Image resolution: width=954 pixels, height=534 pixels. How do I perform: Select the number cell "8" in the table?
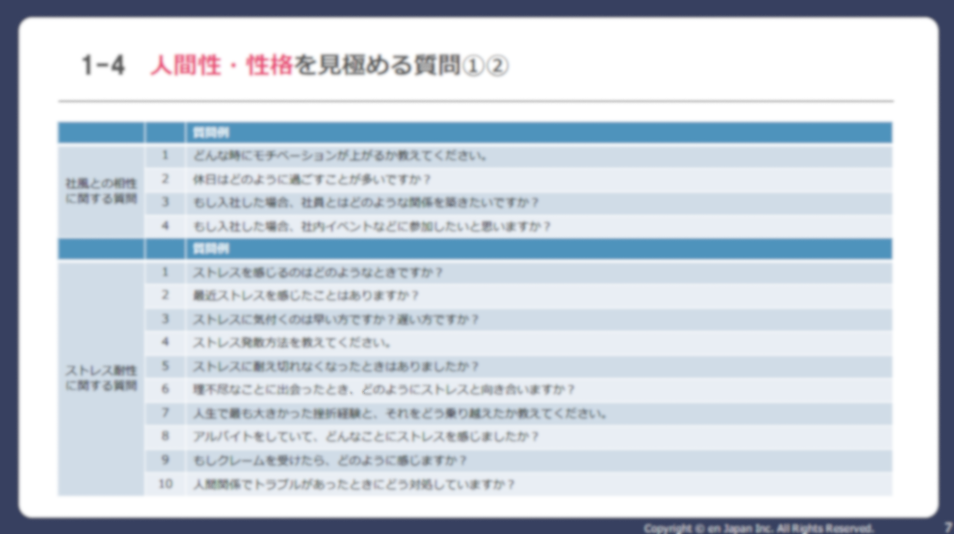point(165,437)
